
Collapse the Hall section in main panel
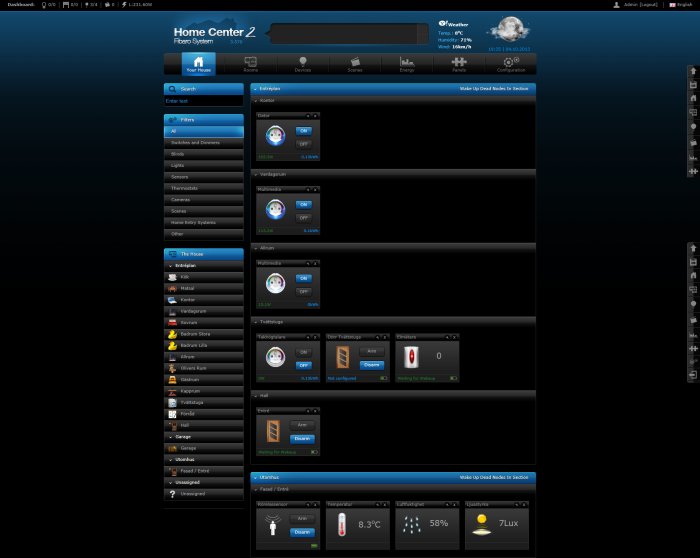click(256, 396)
